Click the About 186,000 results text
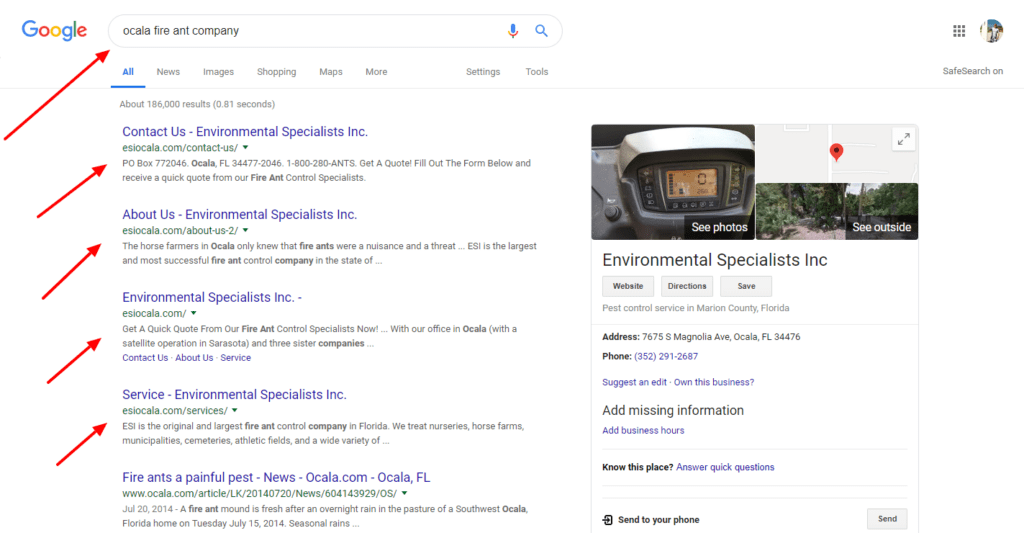Viewport: 1024px width, 533px height. pyautogui.click(x=197, y=104)
